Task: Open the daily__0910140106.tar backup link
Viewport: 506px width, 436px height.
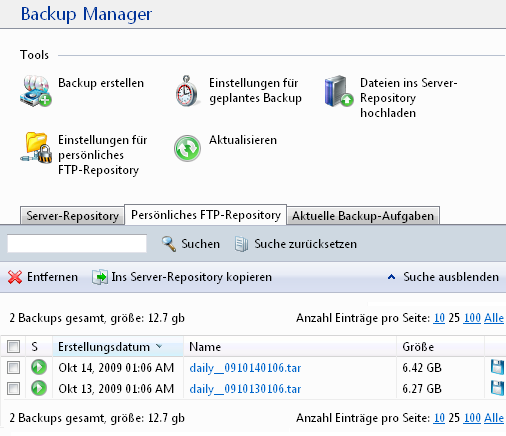Action: tap(245, 368)
